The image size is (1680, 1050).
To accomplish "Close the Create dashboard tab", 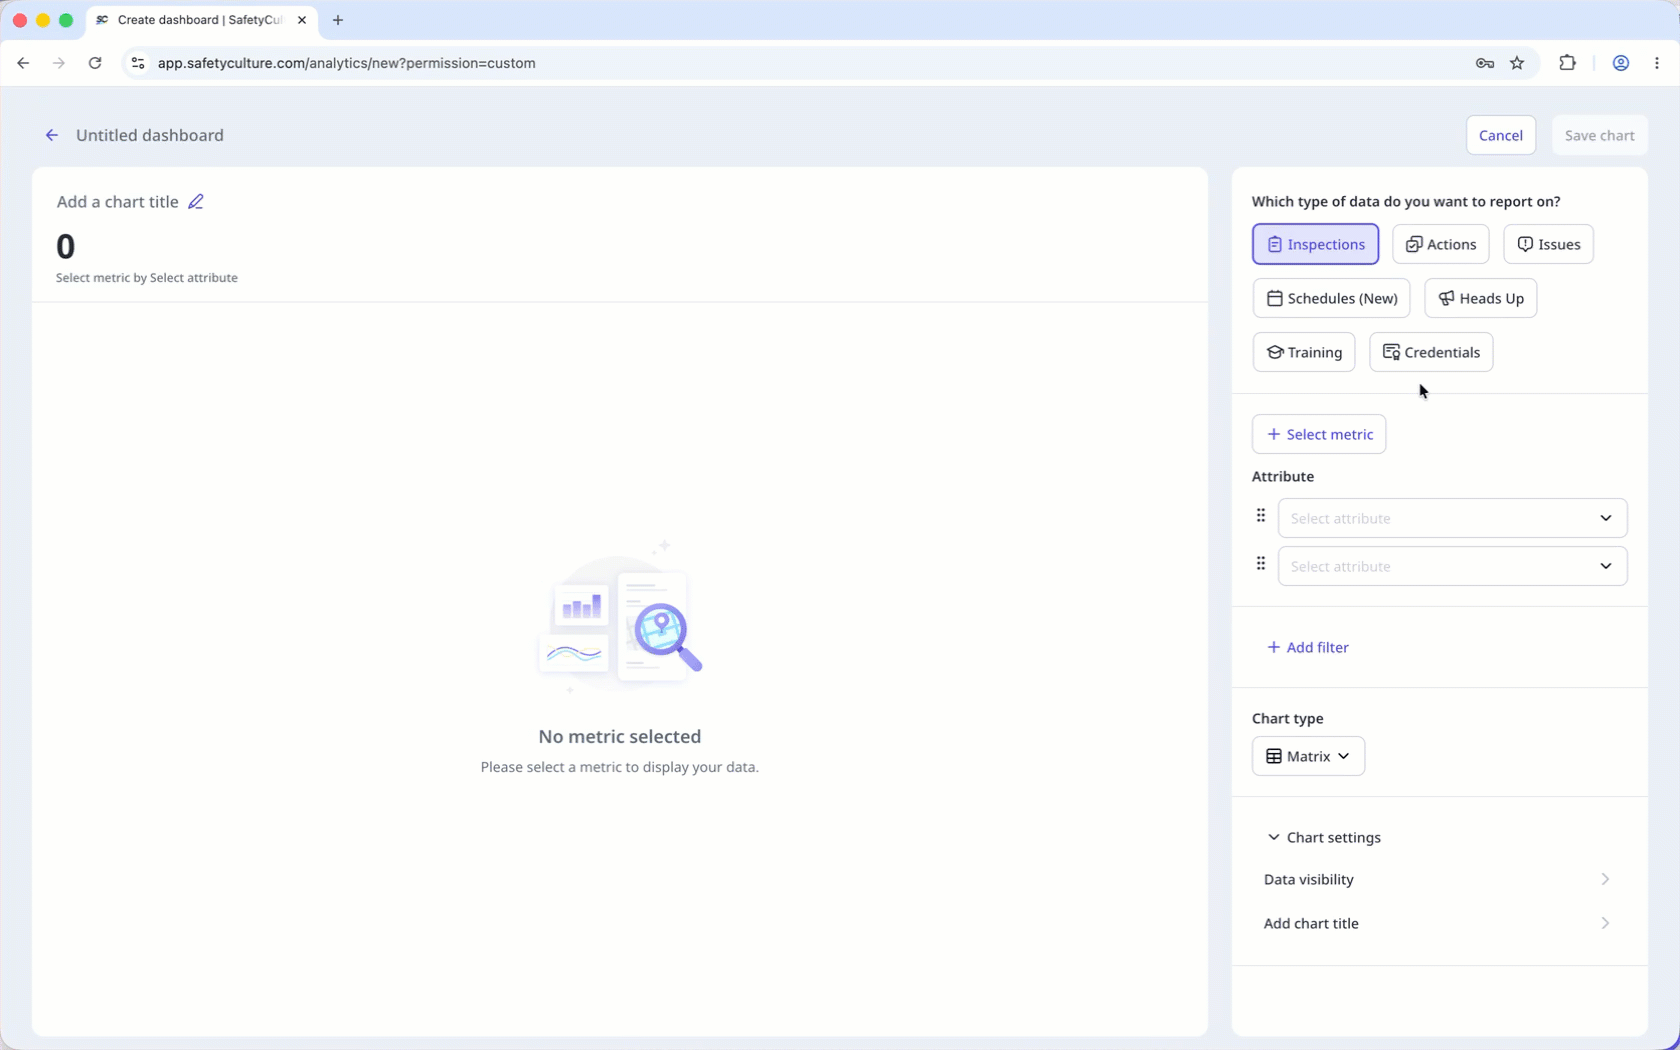I will [302, 20].
